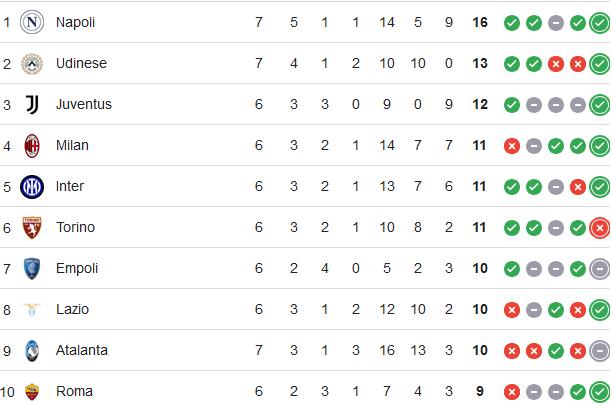
Task: Select the Lazio team name
Action: click(72, 309)
